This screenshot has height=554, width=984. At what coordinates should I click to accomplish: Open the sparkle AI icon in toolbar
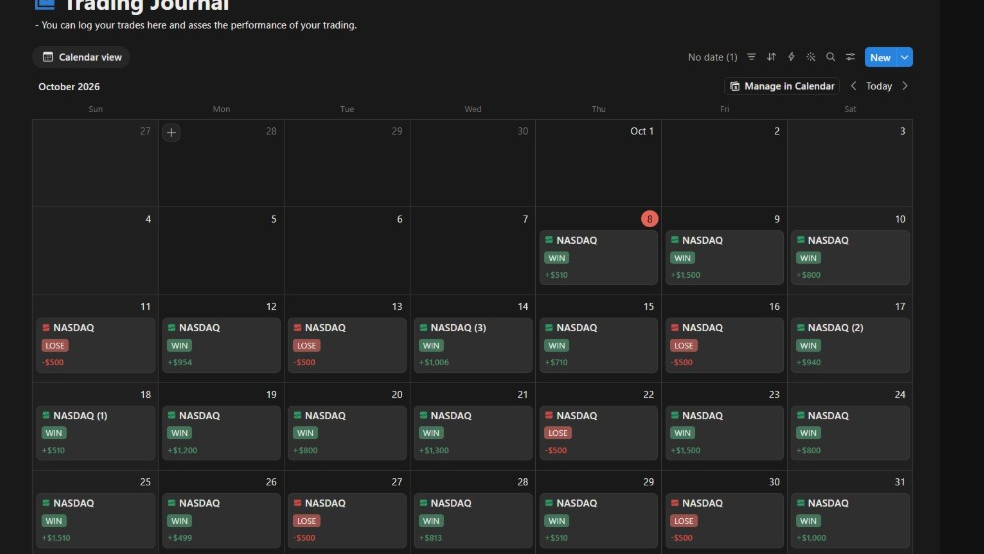[811, 57]
